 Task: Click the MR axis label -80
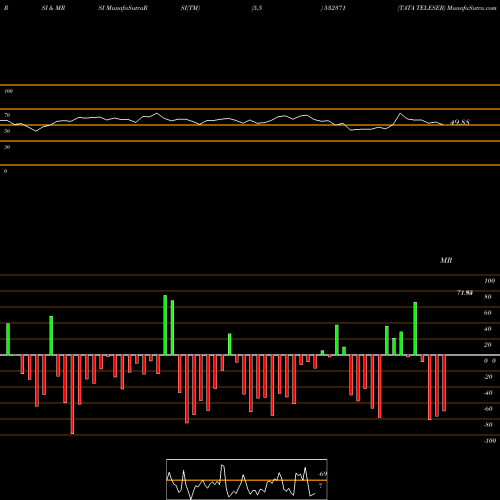click(x=488, y=425)
